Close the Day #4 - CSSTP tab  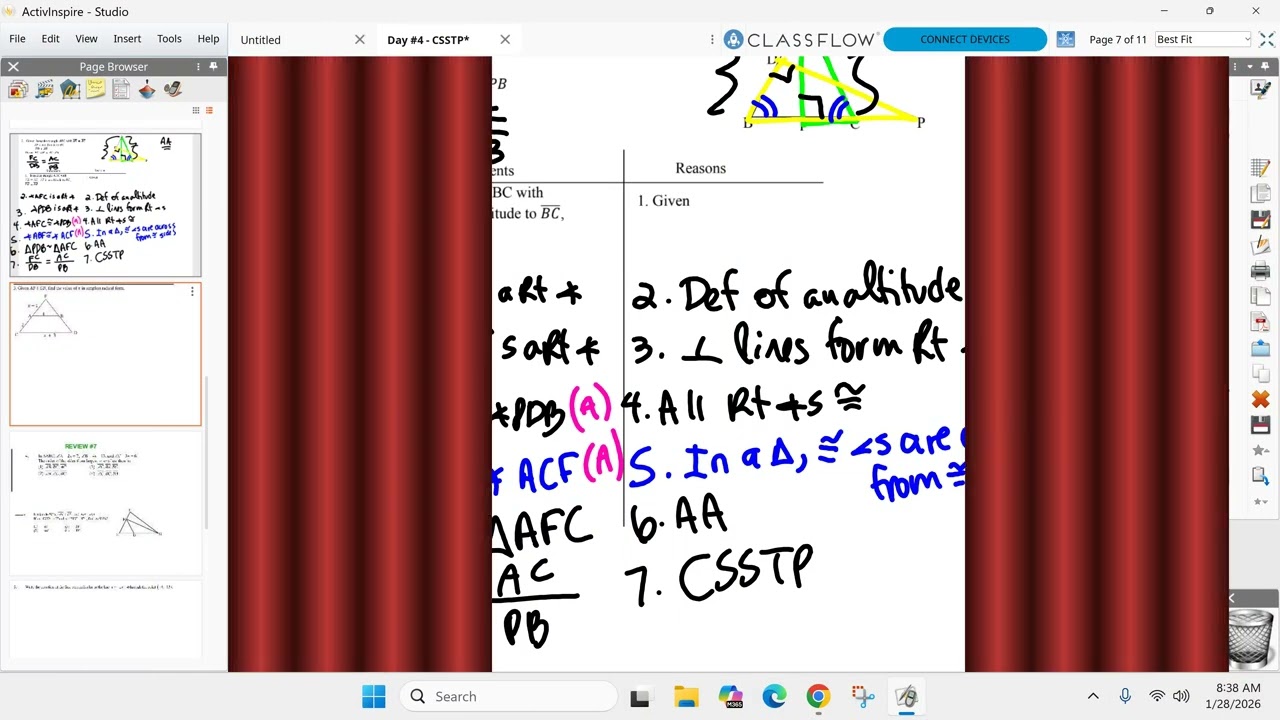click(x=505, y=40)
